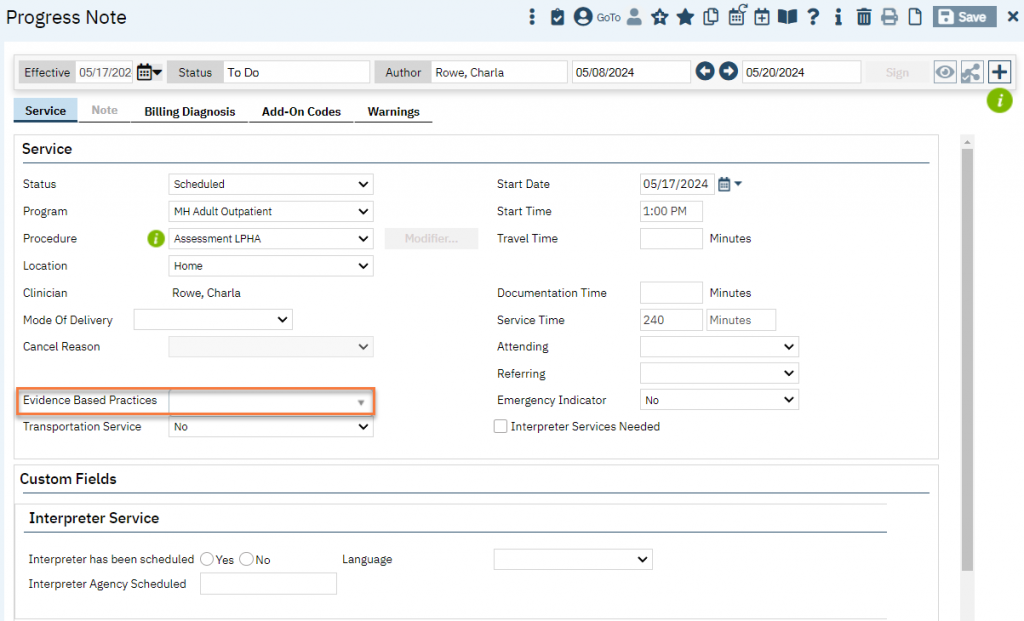Click the green info icon next to Procedure

click(155, 238)
